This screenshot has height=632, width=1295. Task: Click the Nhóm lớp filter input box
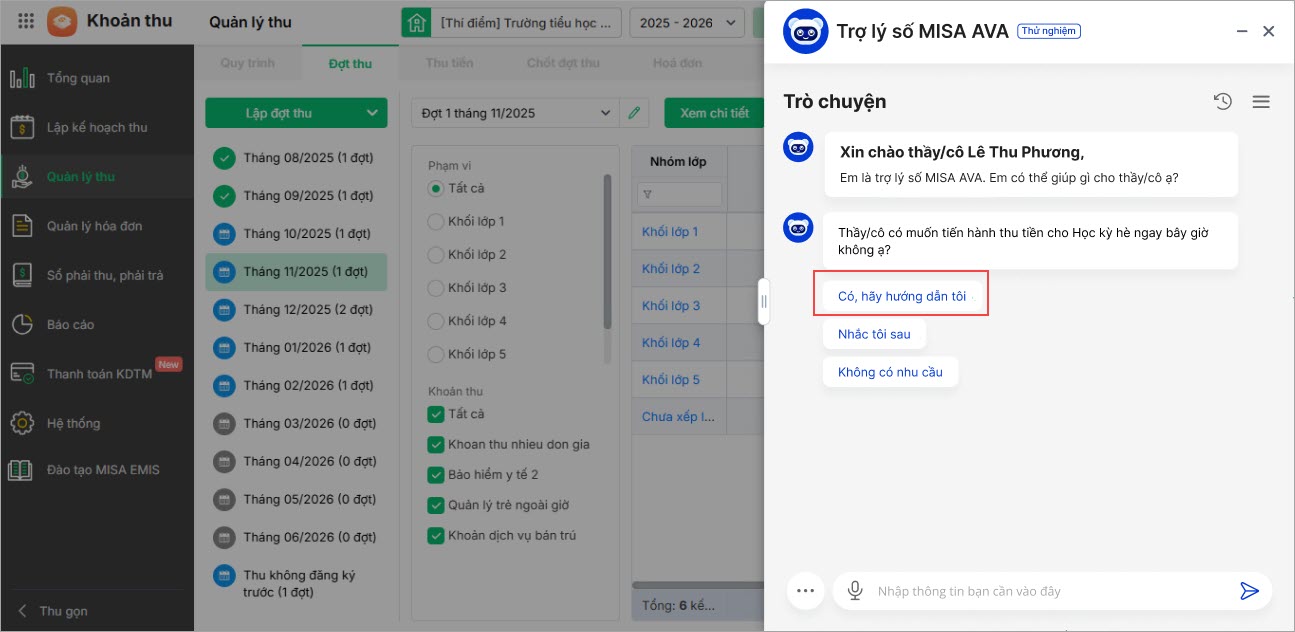679,194
